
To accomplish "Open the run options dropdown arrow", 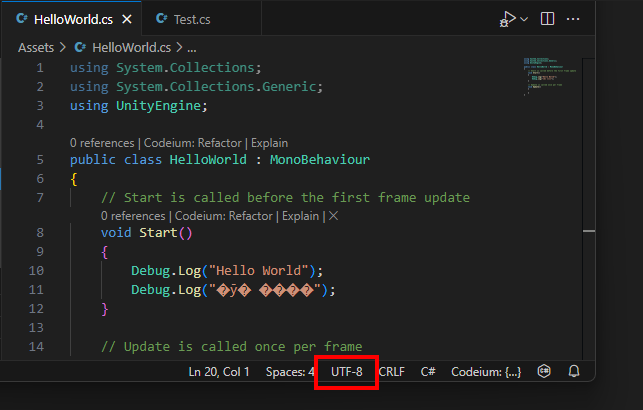I will [524, 19].
